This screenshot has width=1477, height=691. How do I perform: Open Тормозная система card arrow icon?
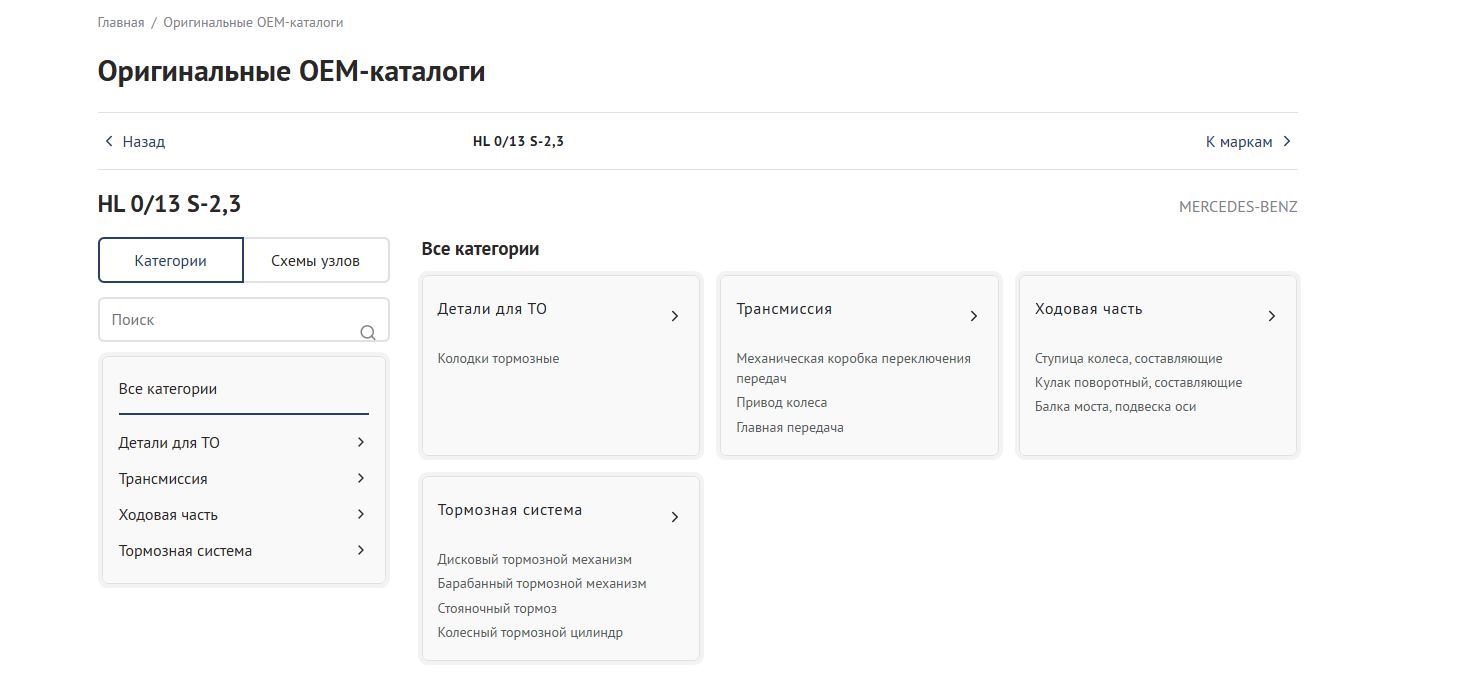tap(675, 517)
